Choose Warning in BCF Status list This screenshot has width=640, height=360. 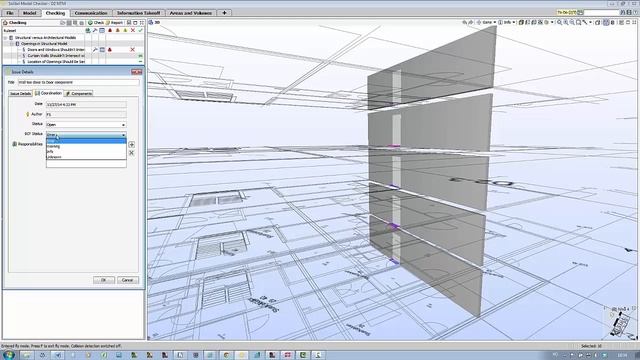coord(86,146)
